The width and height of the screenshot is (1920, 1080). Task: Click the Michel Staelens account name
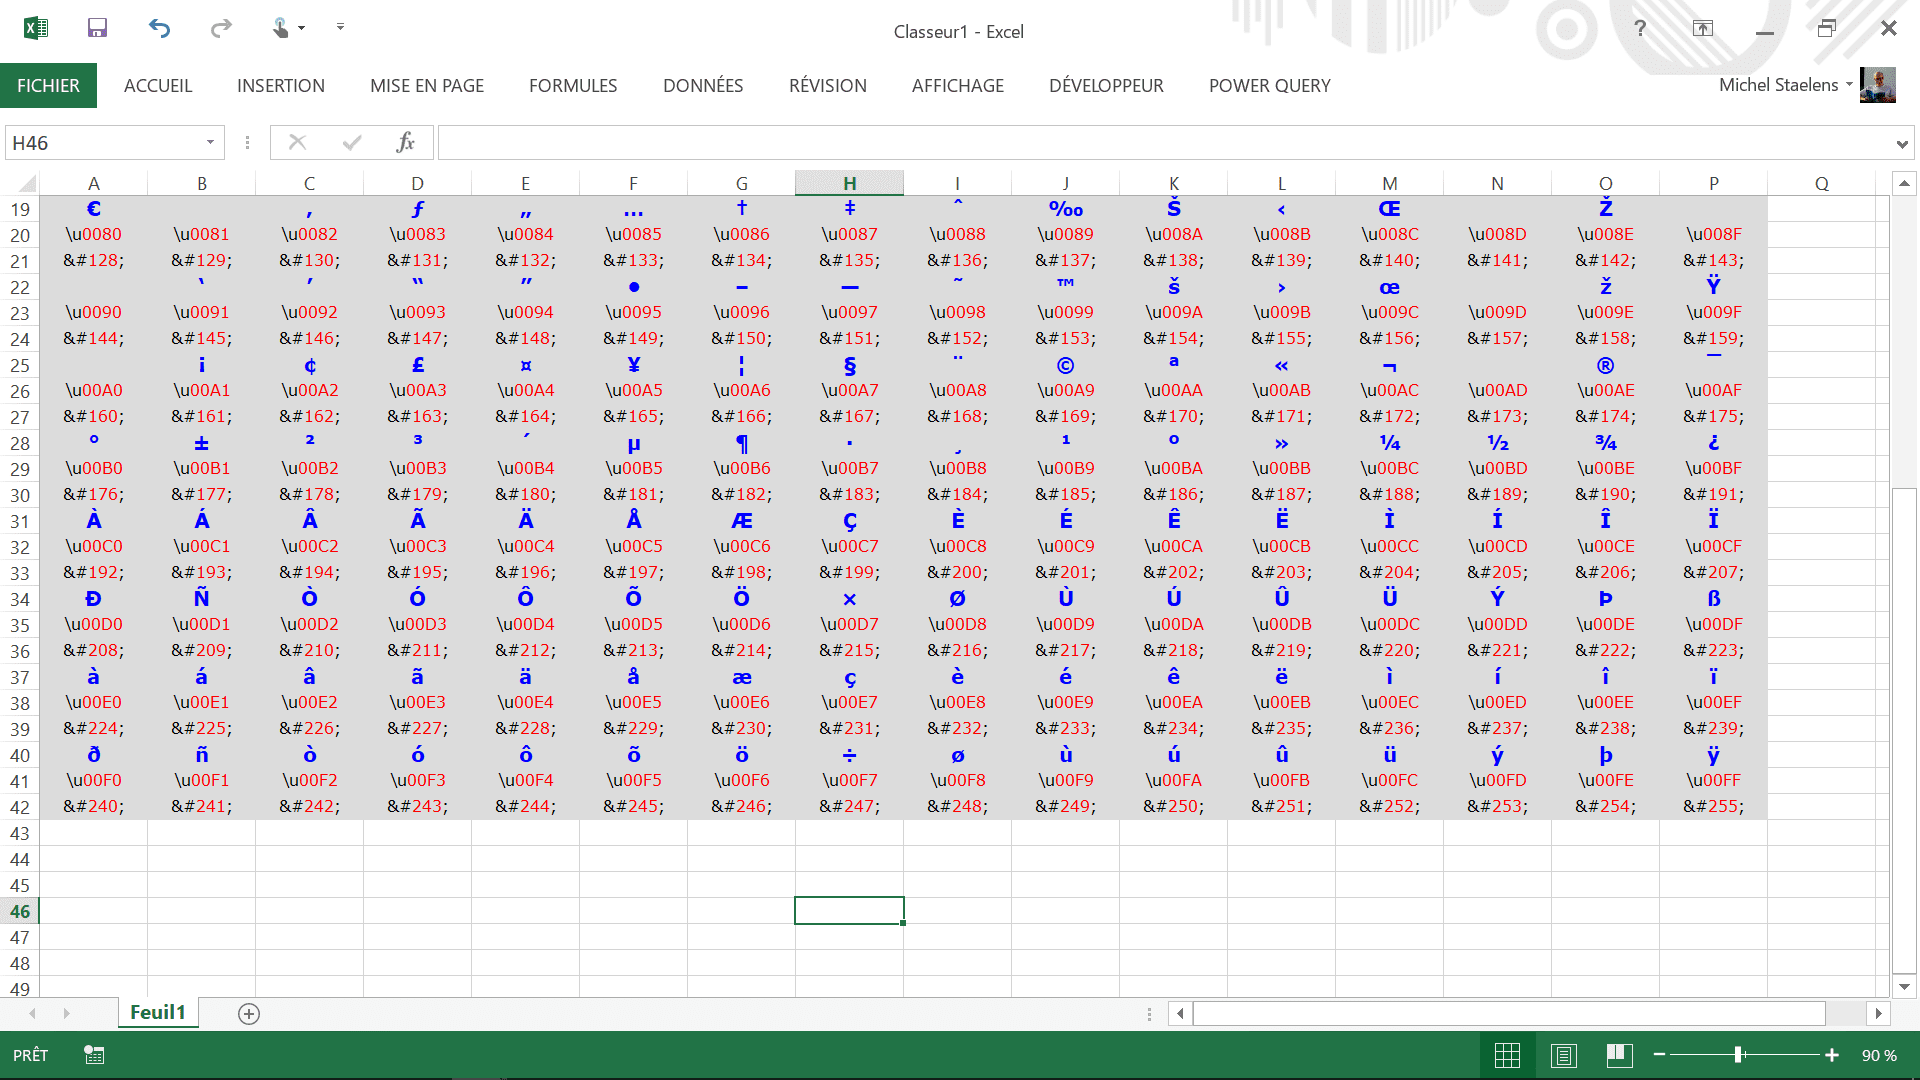[x=1778, y=85]
